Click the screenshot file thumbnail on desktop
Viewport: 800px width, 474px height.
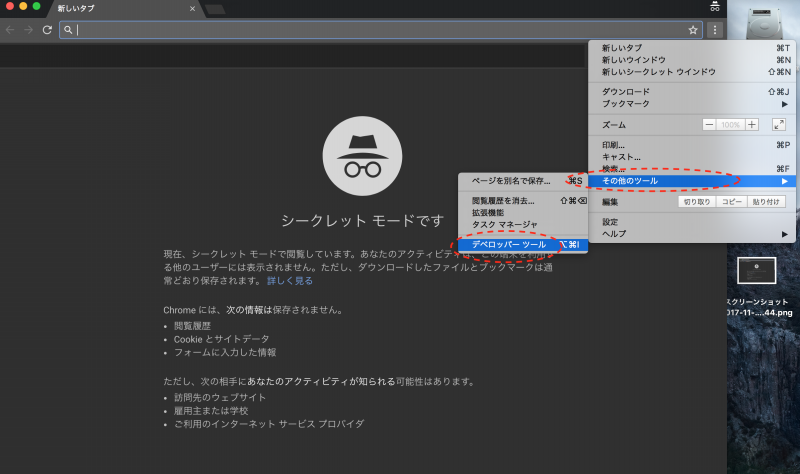tap(757, 270)
